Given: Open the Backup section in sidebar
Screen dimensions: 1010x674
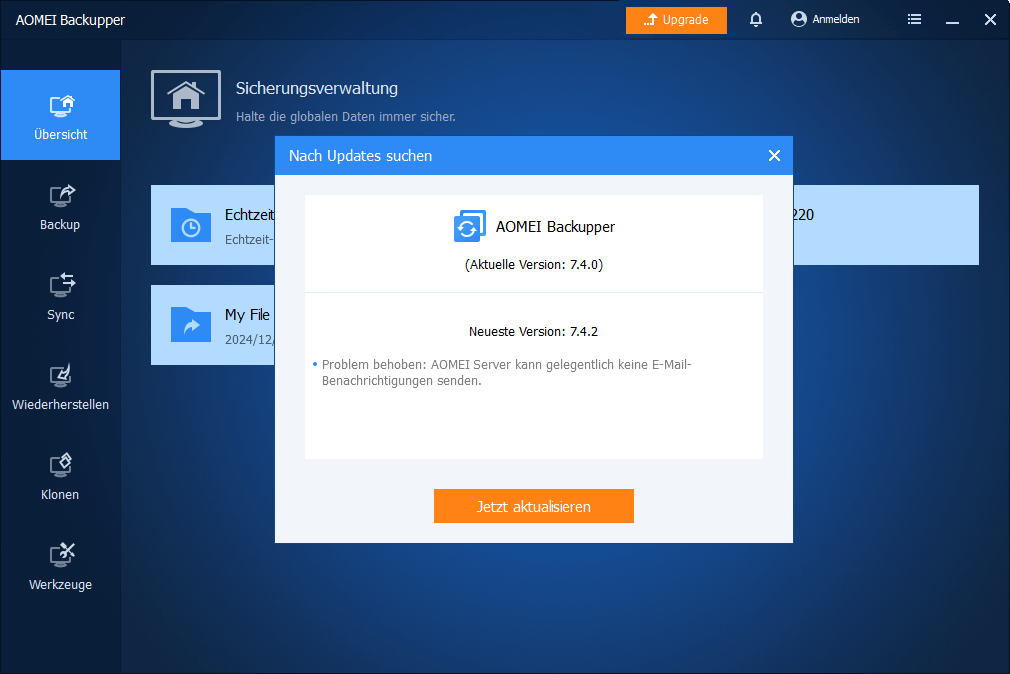Looking at the screenshot, I should [60, 206].
